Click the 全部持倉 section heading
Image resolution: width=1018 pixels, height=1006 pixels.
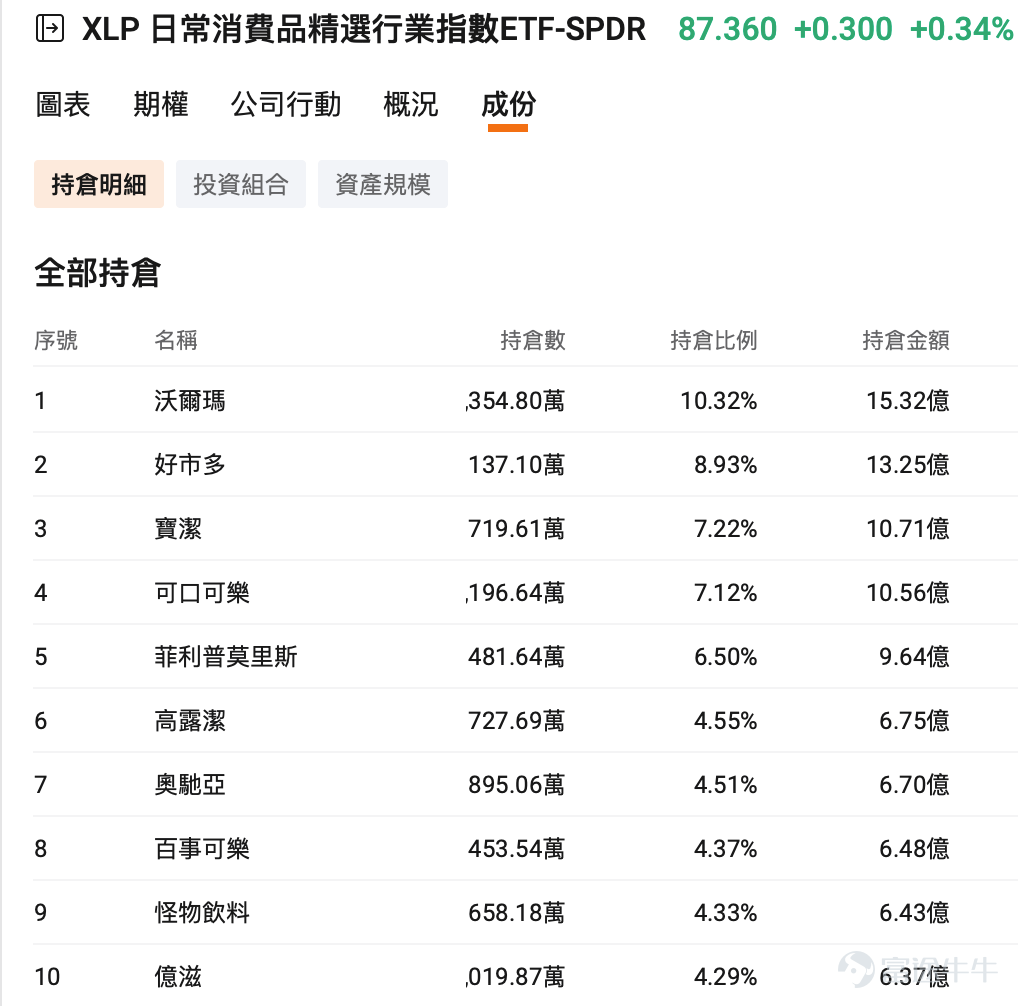click(x=97, y=273)
